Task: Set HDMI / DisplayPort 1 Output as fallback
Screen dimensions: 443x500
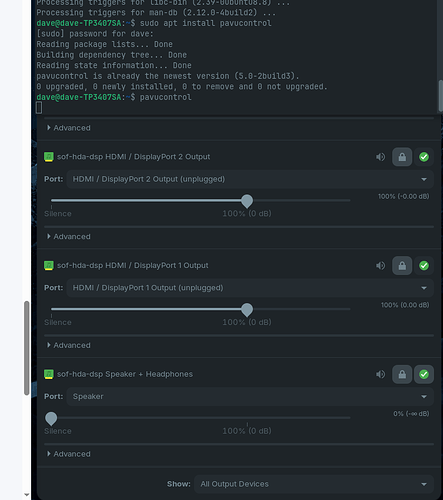Action: point(424,266)
